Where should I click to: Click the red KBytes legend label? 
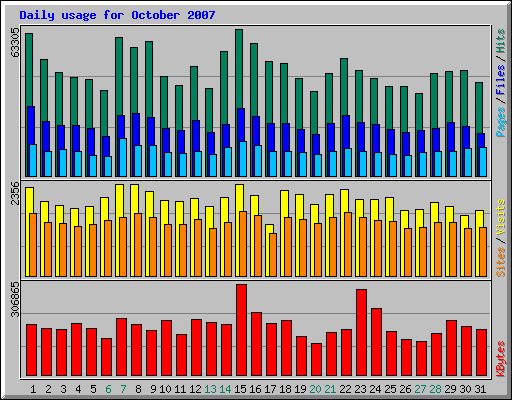(x=501, y=359)
